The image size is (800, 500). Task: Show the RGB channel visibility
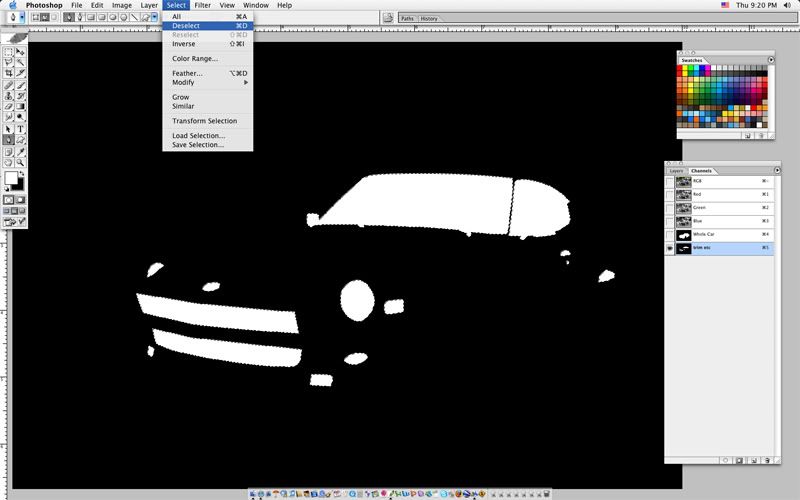670,182
